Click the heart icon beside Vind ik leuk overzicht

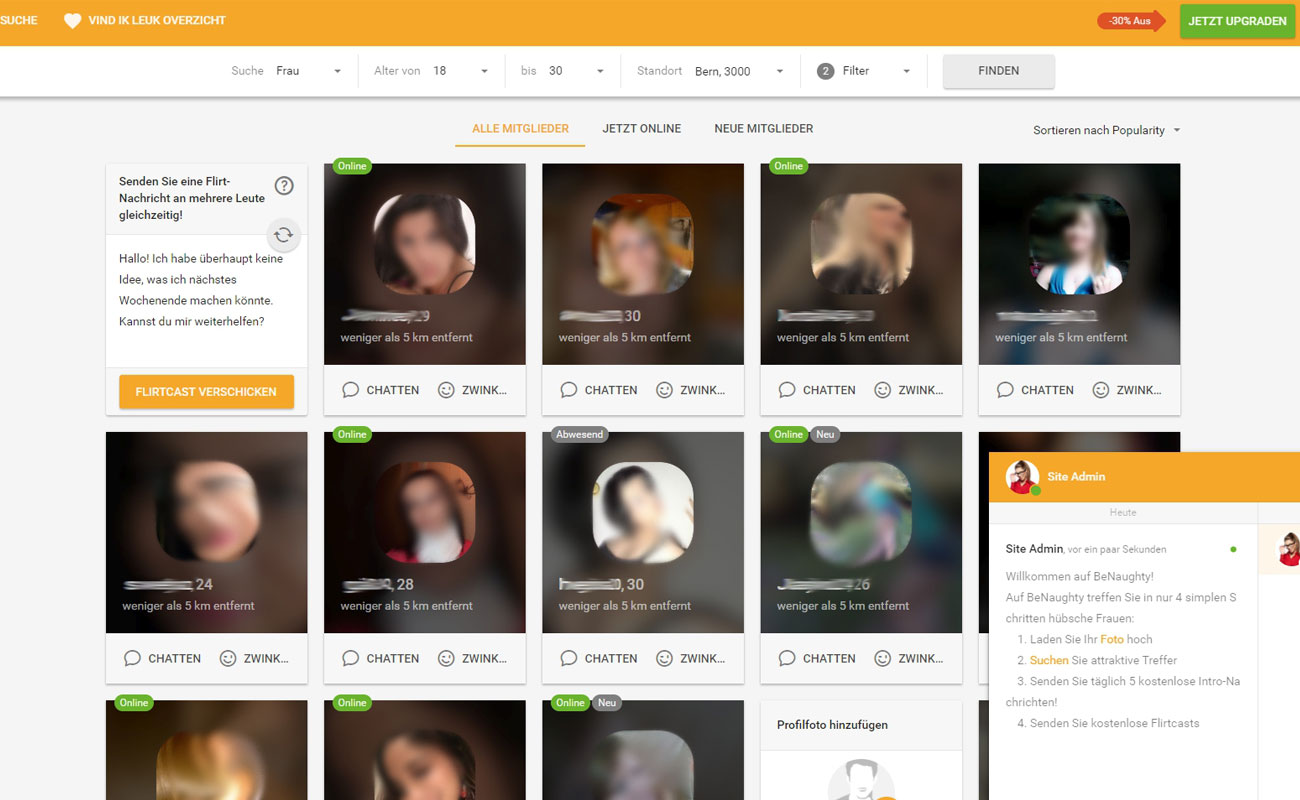[x=72, y=21]
